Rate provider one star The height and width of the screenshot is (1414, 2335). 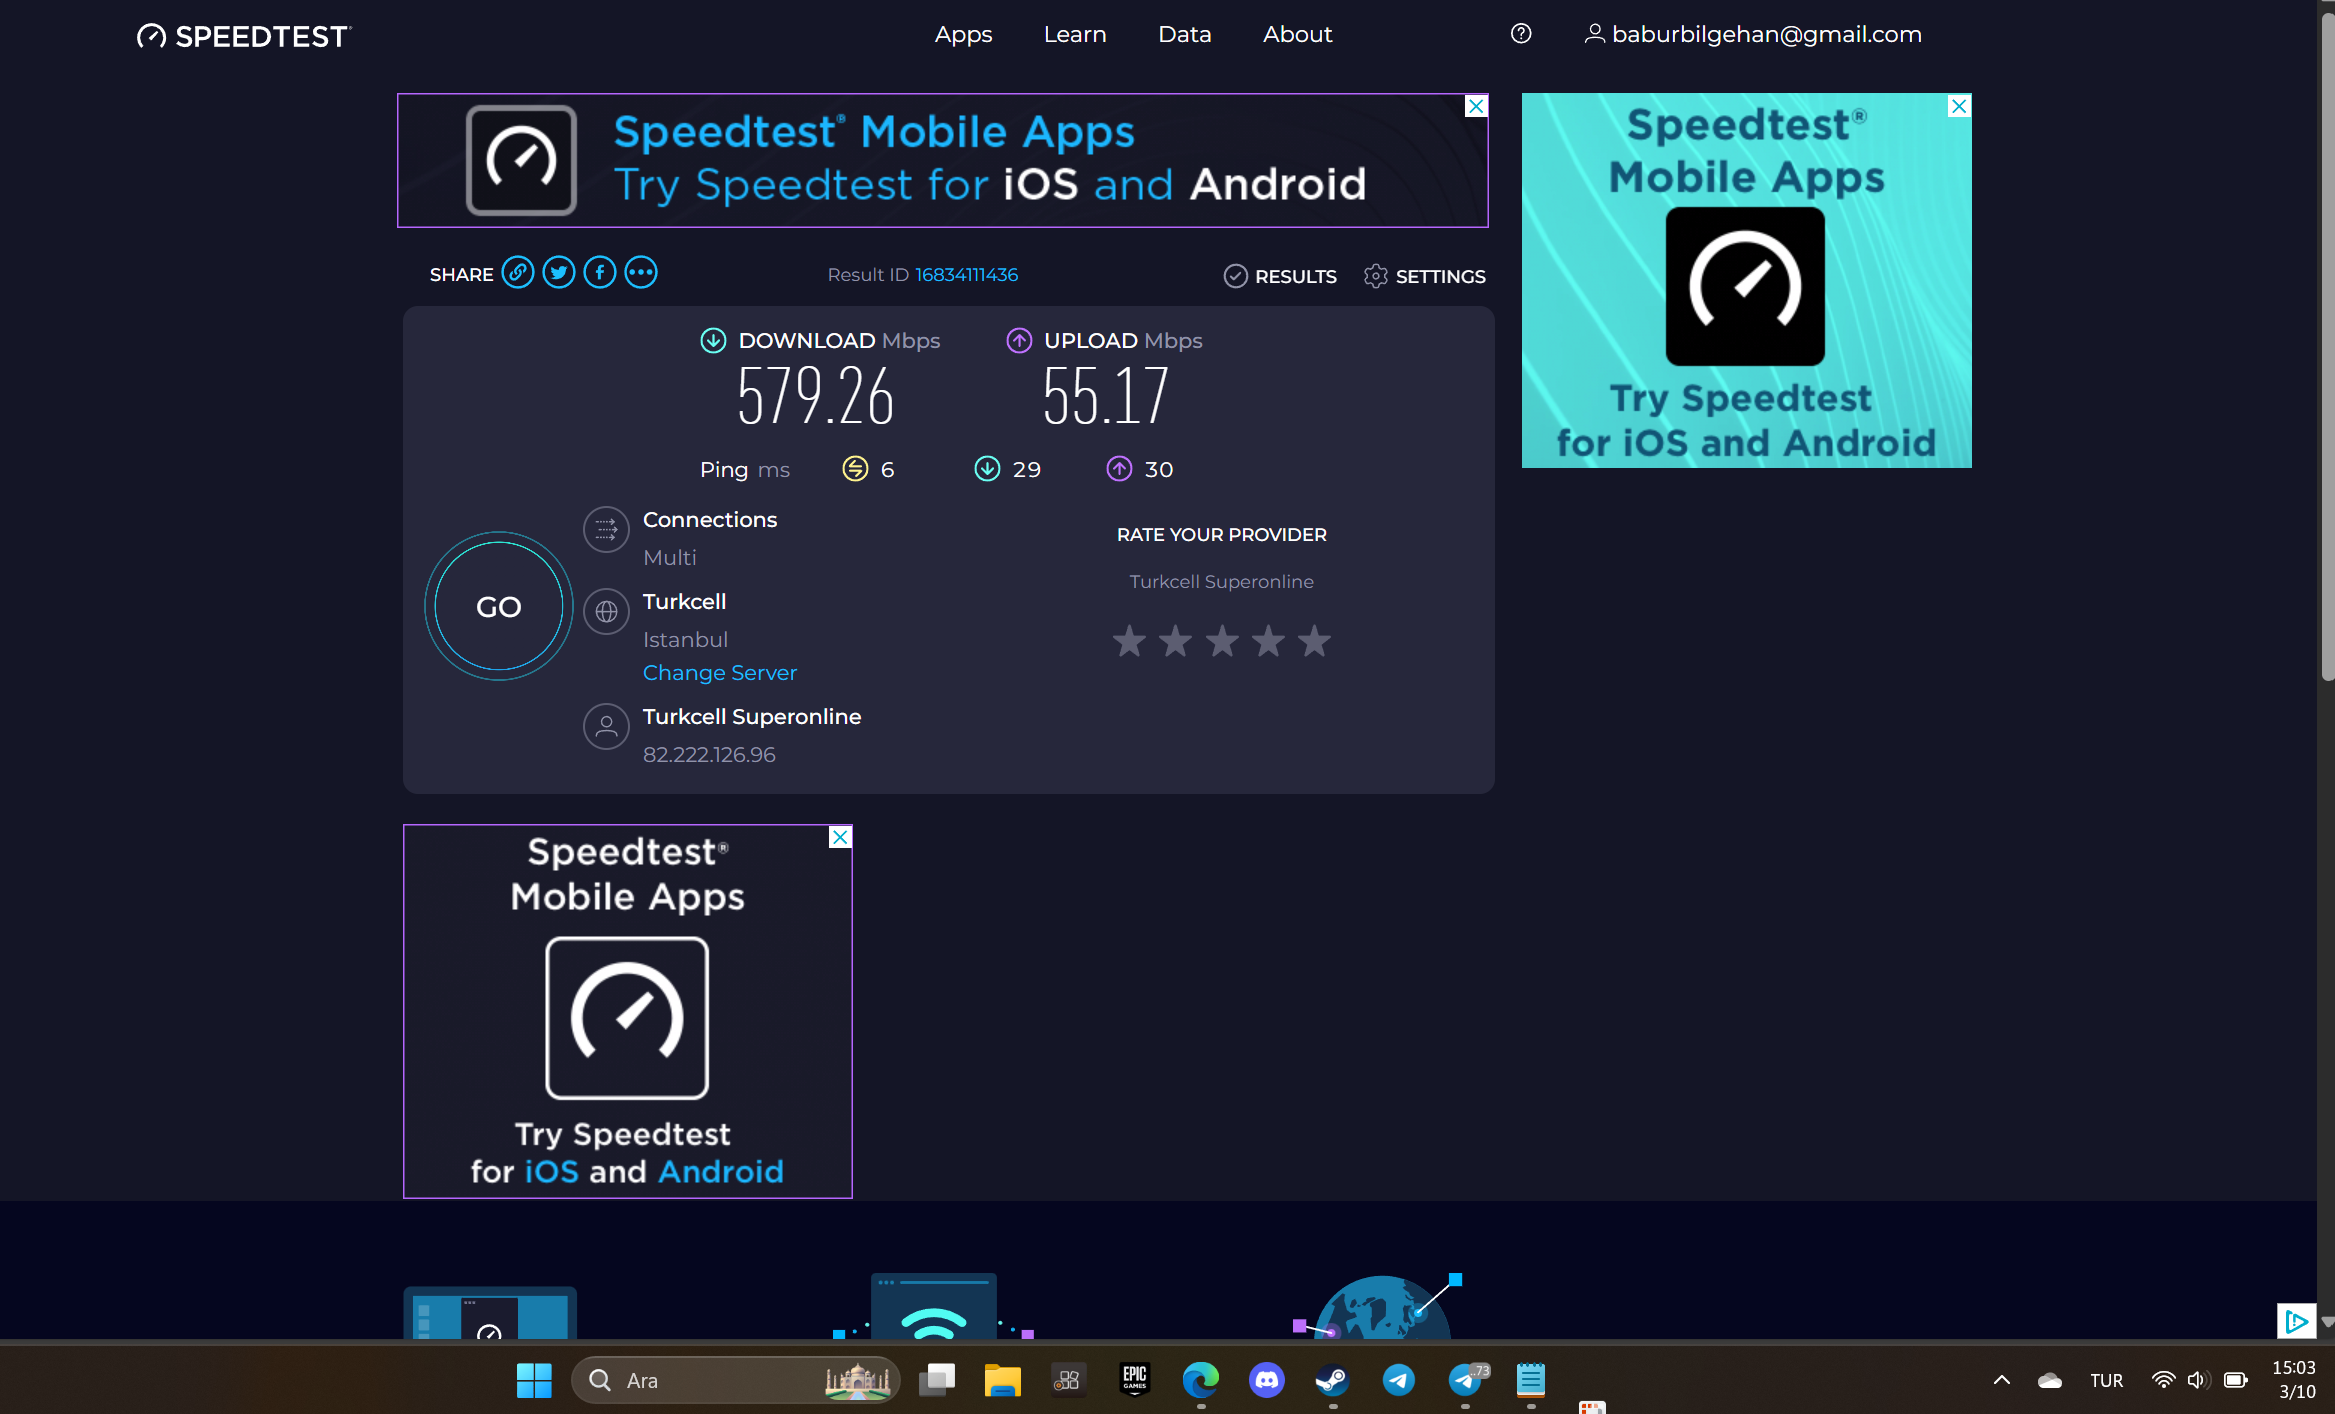[1129, 641]
